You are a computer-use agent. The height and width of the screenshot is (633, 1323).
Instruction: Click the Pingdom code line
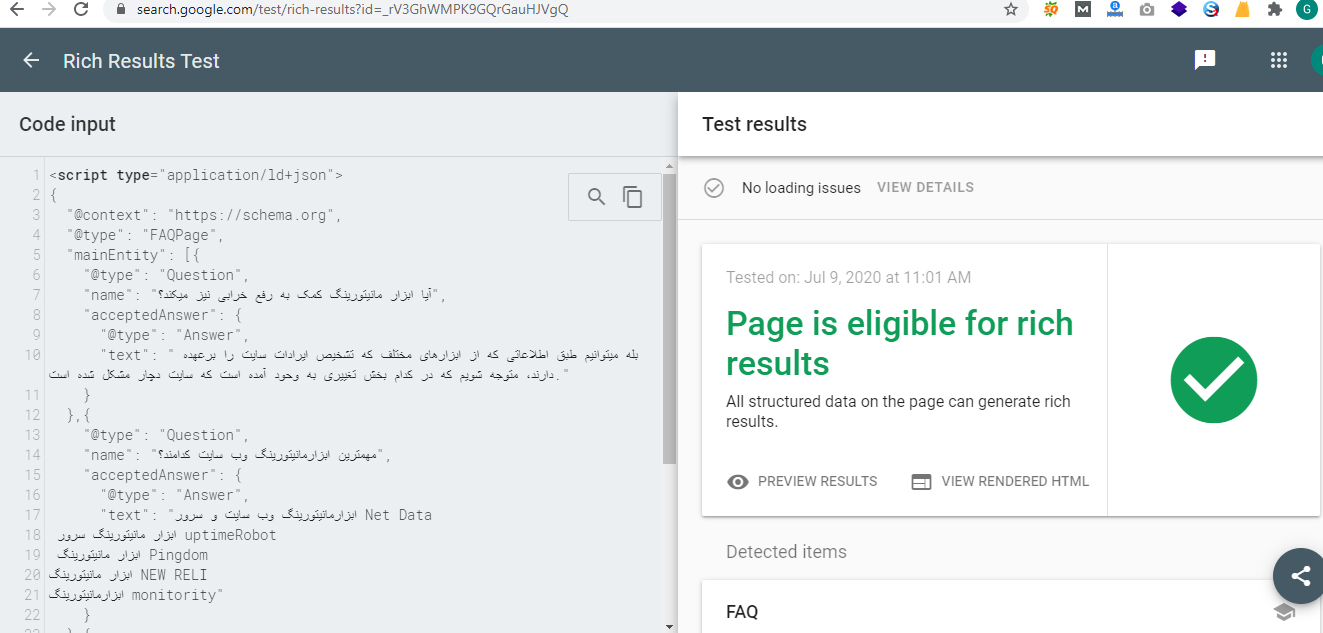pyautogui.click(x=131, y=555)
